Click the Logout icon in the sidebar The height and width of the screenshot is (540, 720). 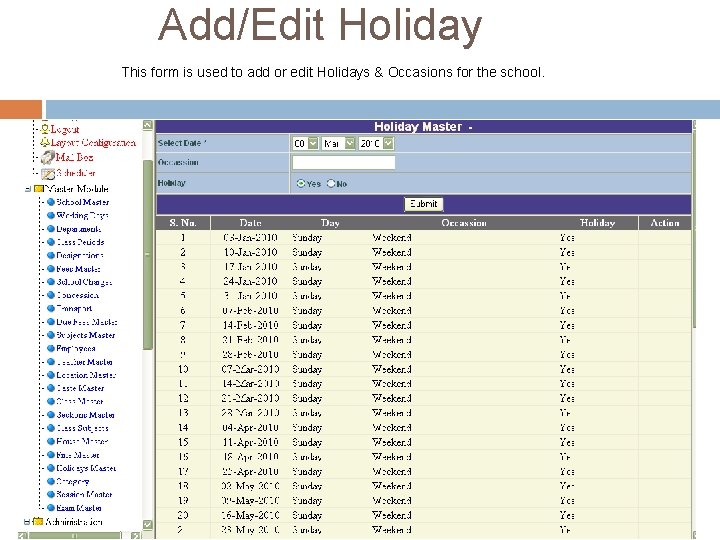click(45, 129)
